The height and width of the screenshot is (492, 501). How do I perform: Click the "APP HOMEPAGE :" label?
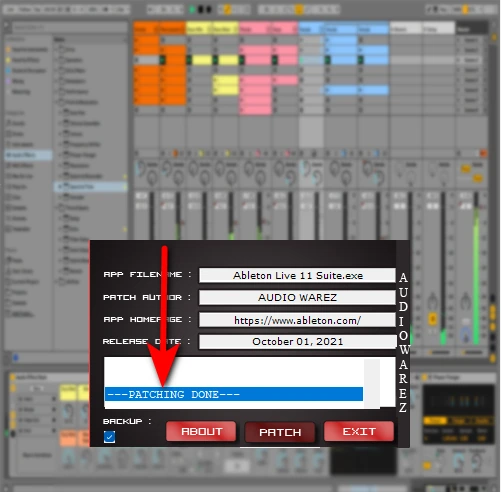point(147,319)
